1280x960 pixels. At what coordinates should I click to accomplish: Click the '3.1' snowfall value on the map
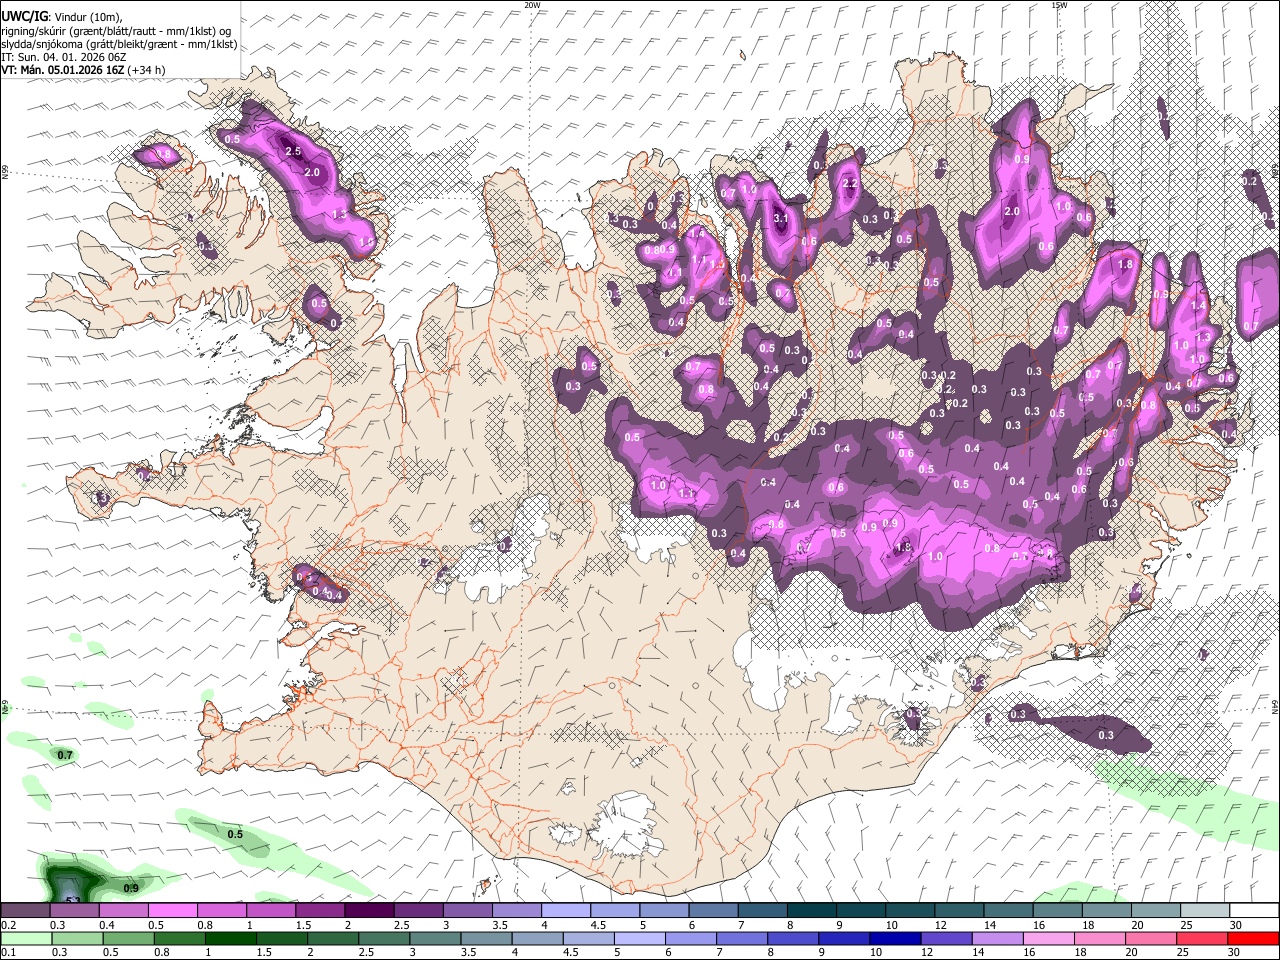(782, 218)
